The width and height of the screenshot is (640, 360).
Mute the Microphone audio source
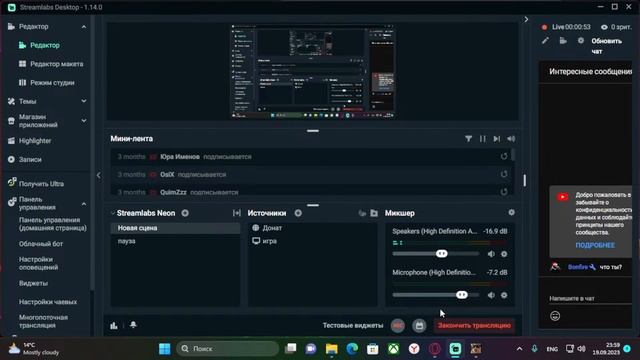click(491, 295)
